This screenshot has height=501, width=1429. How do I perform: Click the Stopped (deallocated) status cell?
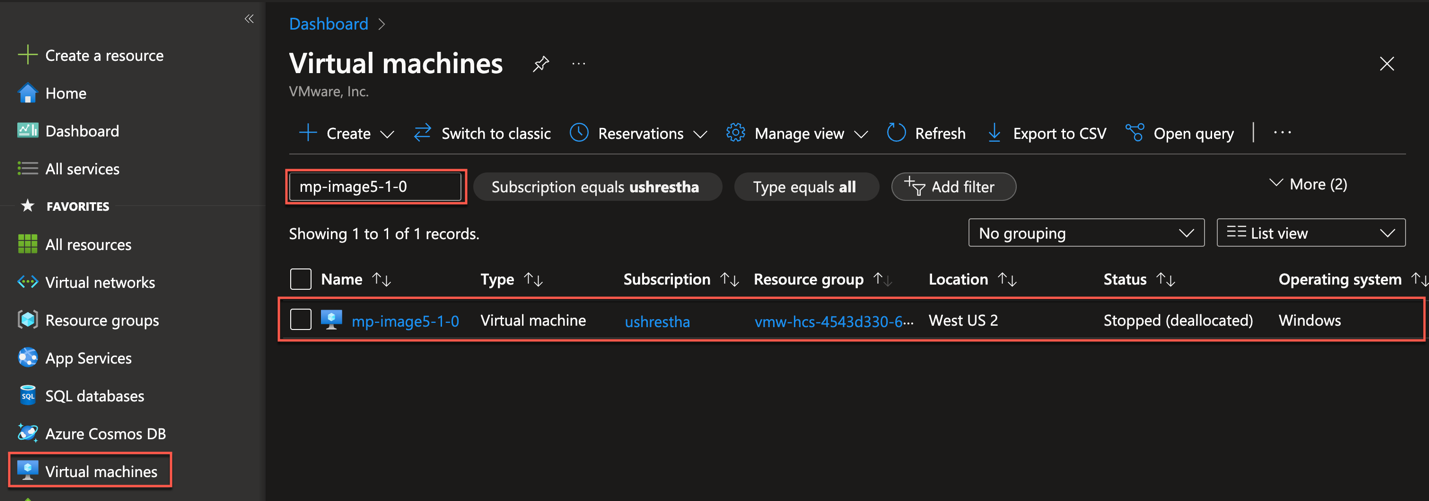[x=1178, y=320]
